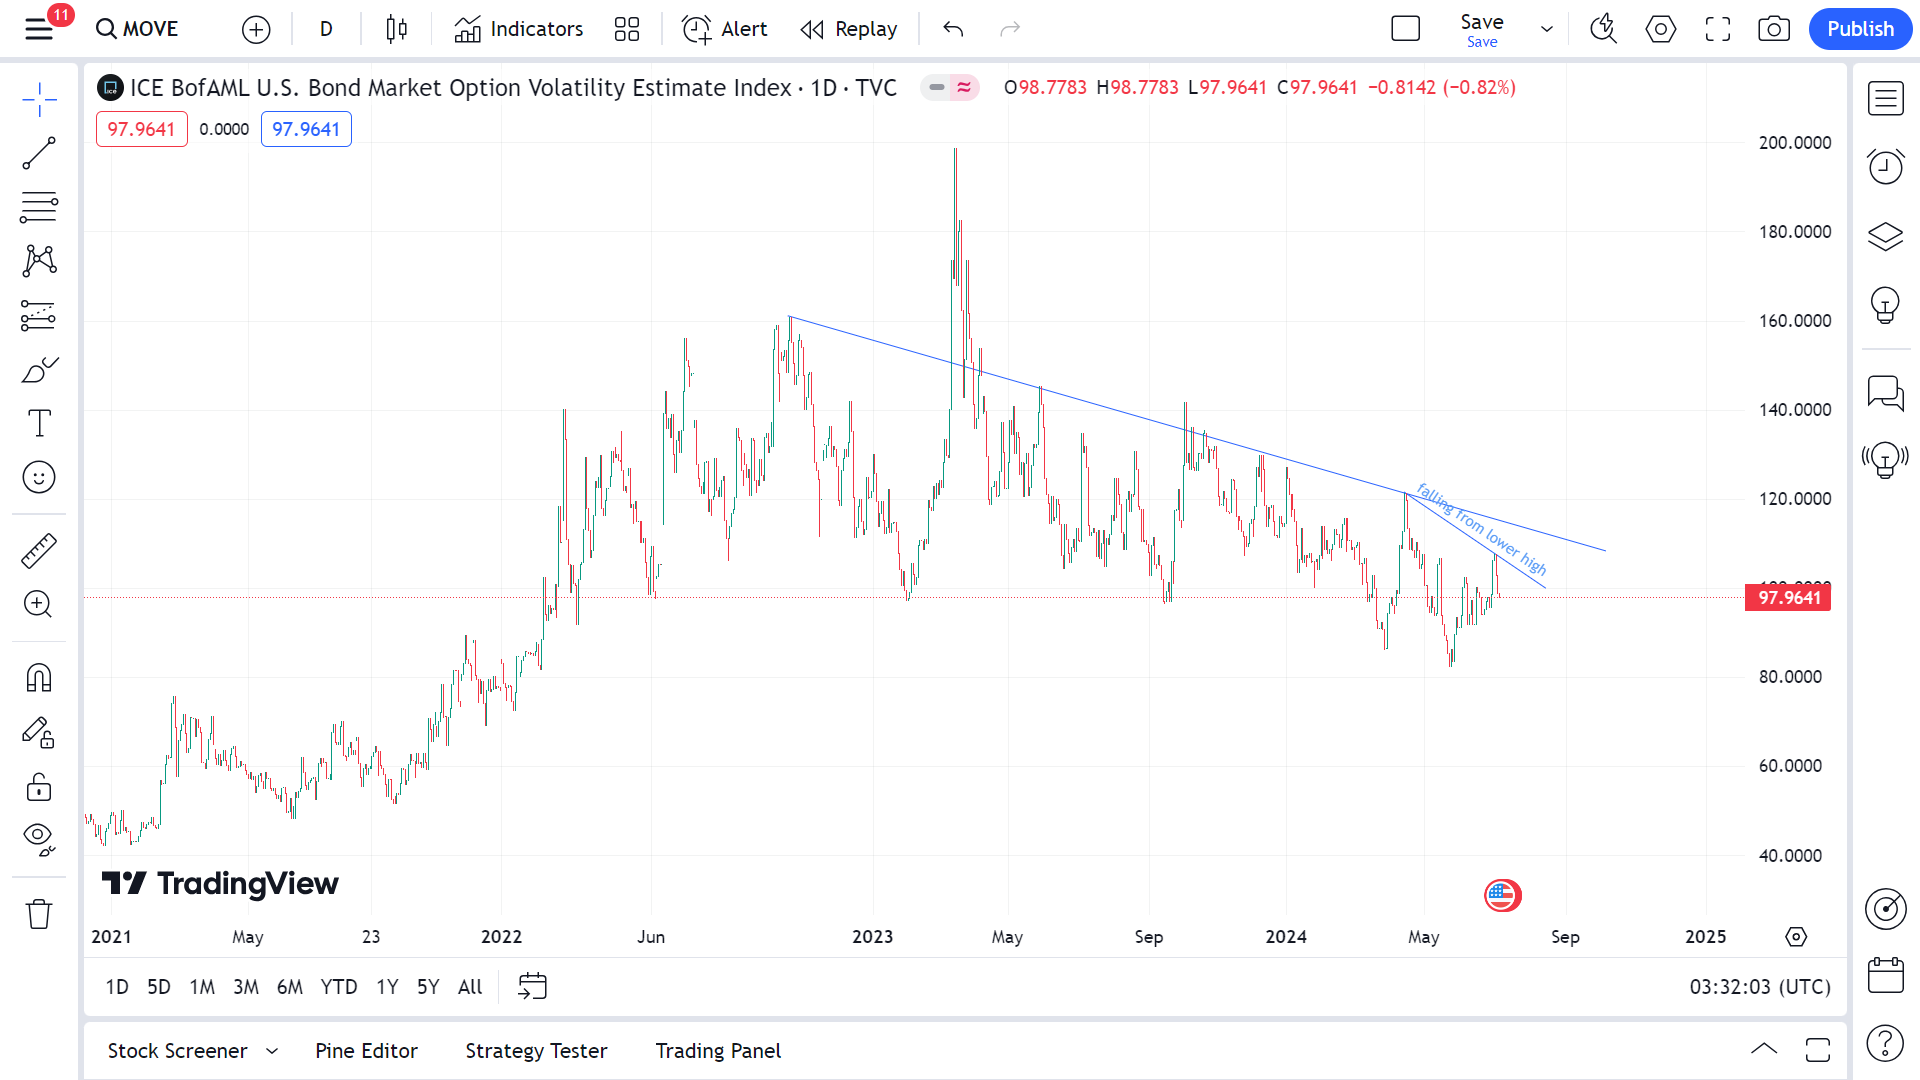Open the candlestick chart style selector
The width and height of the screenshot is (1920, 1080).
[396, 29]
